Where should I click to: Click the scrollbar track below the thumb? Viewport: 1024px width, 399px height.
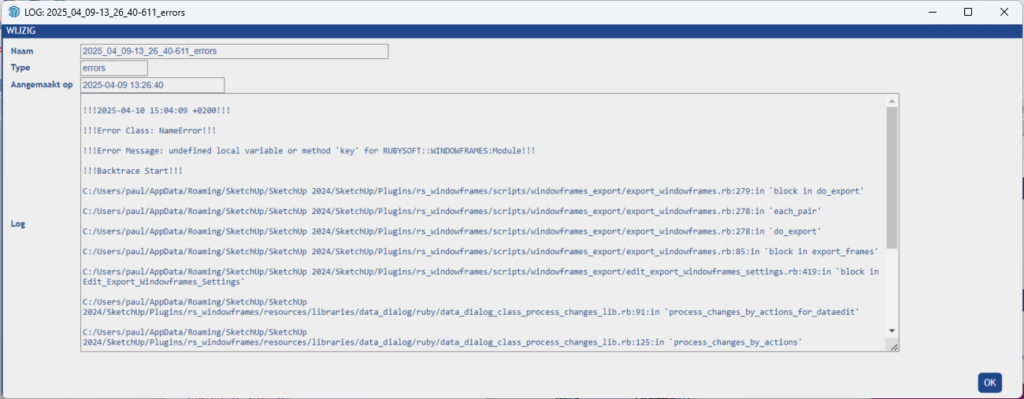tap(892, 287)
